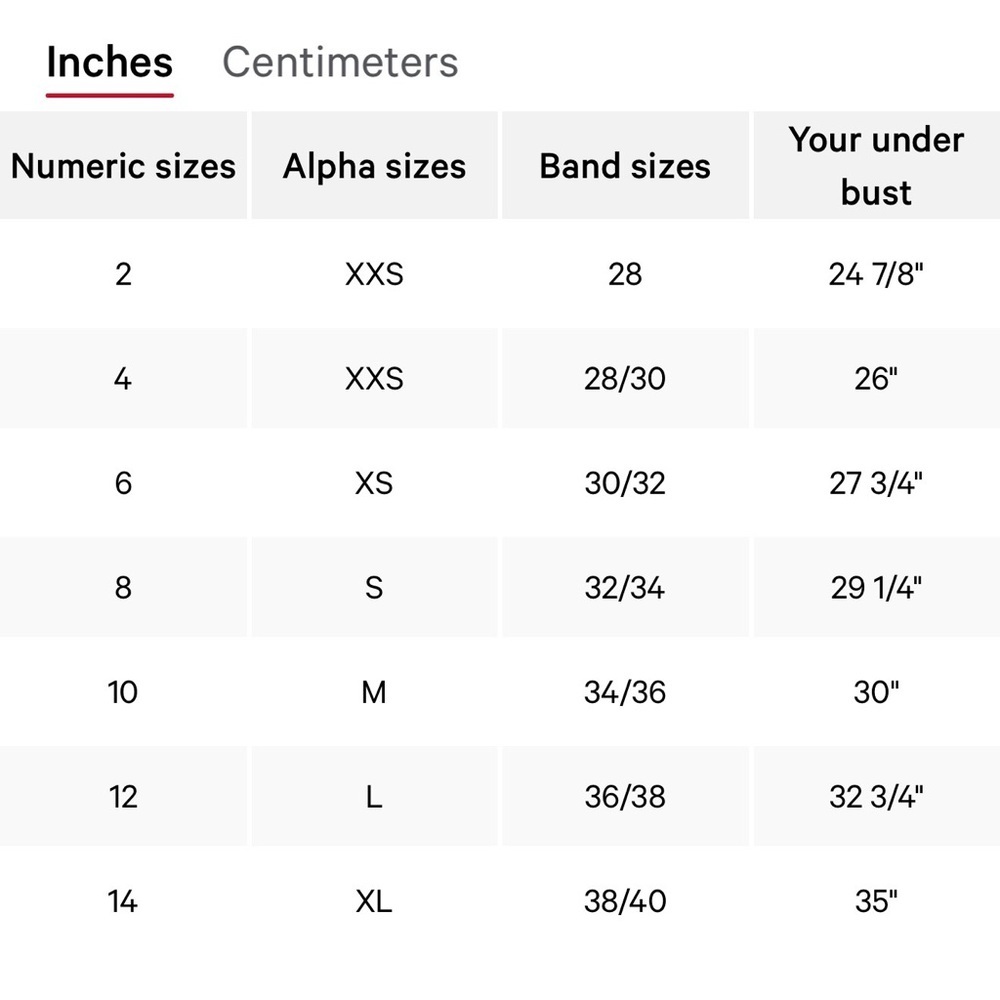The image size is (1000, 1000).
Task: Select numeric size 4 cell
Action: pyautogui.click(x=123, y=379)
